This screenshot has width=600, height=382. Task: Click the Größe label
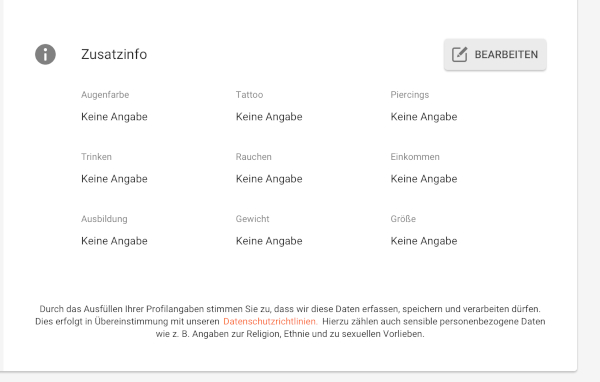pos(403,219)
